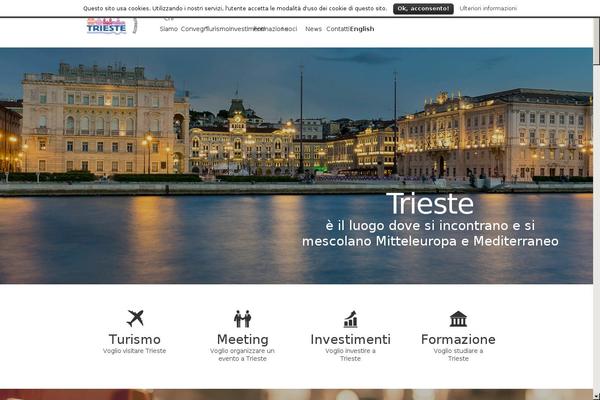Open the 'Meeting' heading link
Image resolution: width=600 pixels, height=400 pixels.
pyautogui.click(x=243, y=340)
